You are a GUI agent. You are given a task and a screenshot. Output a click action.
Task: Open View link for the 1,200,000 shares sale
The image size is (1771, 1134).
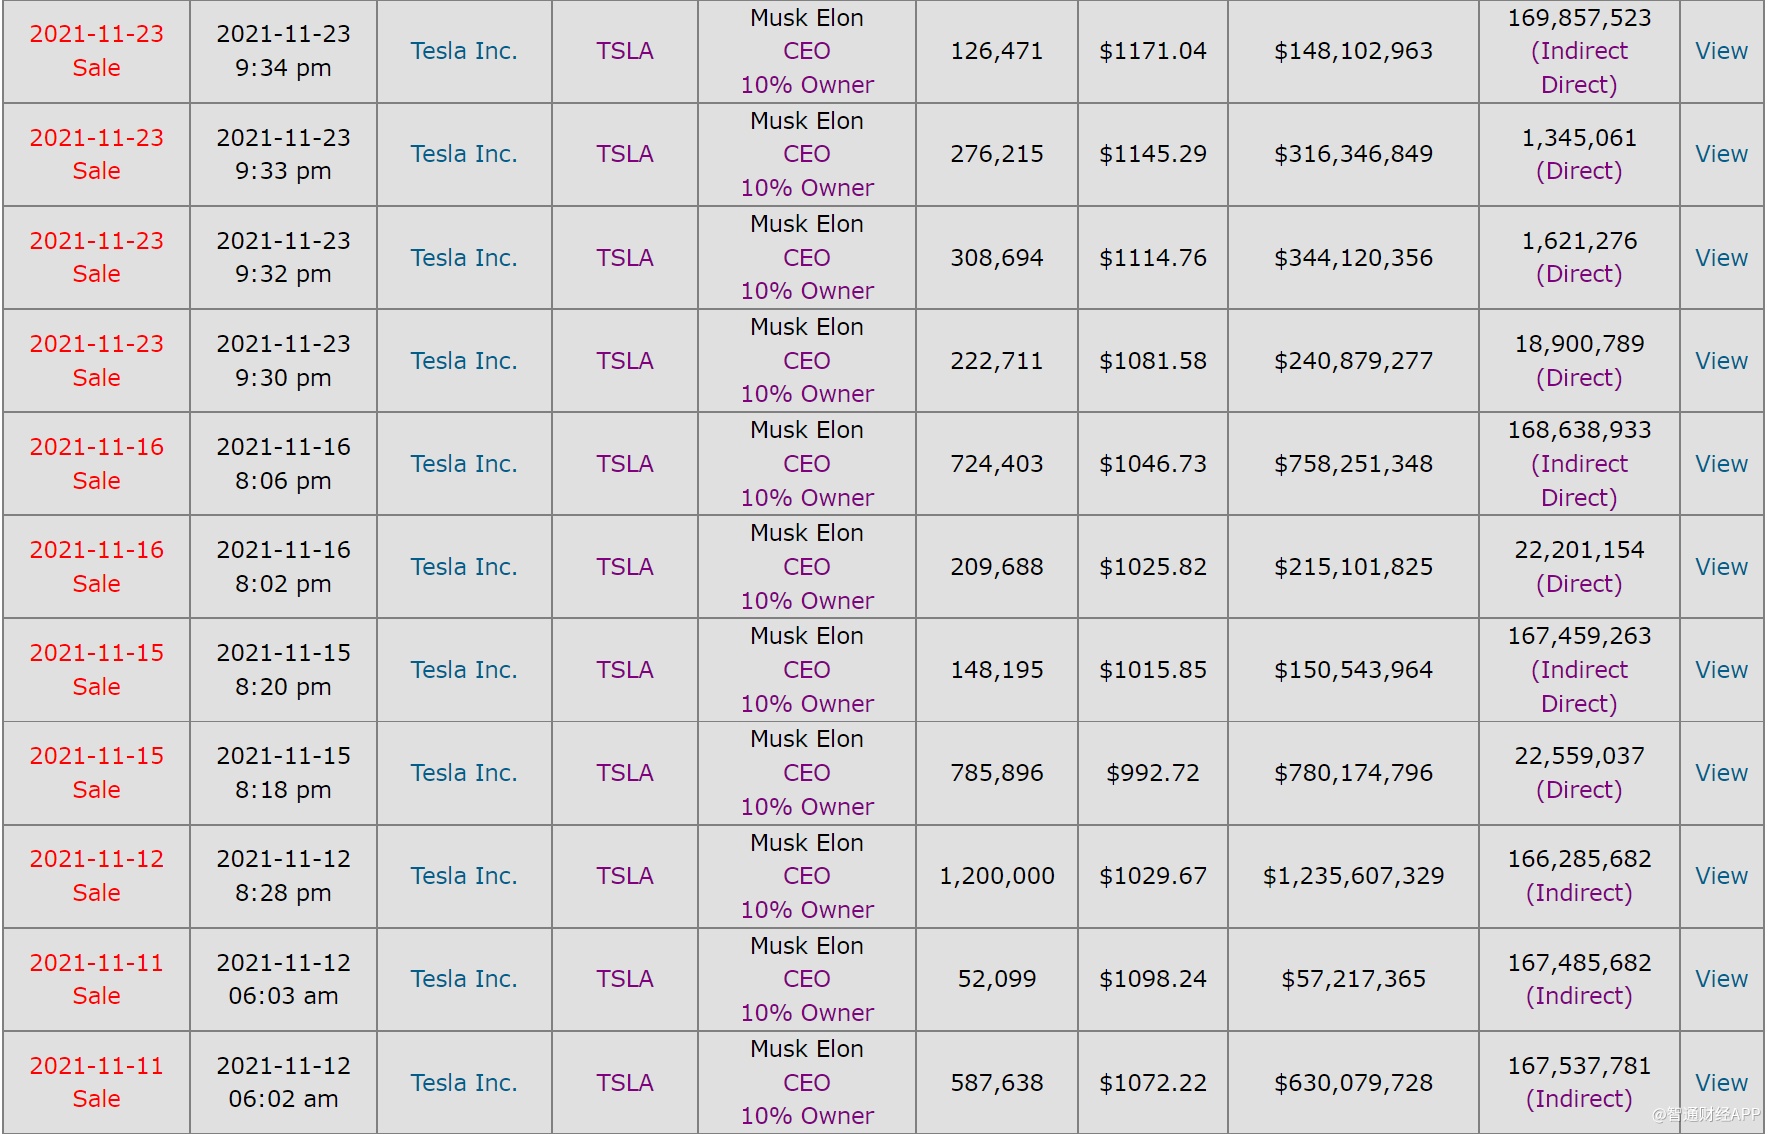pyautogui.click(x=1721, y=876)
